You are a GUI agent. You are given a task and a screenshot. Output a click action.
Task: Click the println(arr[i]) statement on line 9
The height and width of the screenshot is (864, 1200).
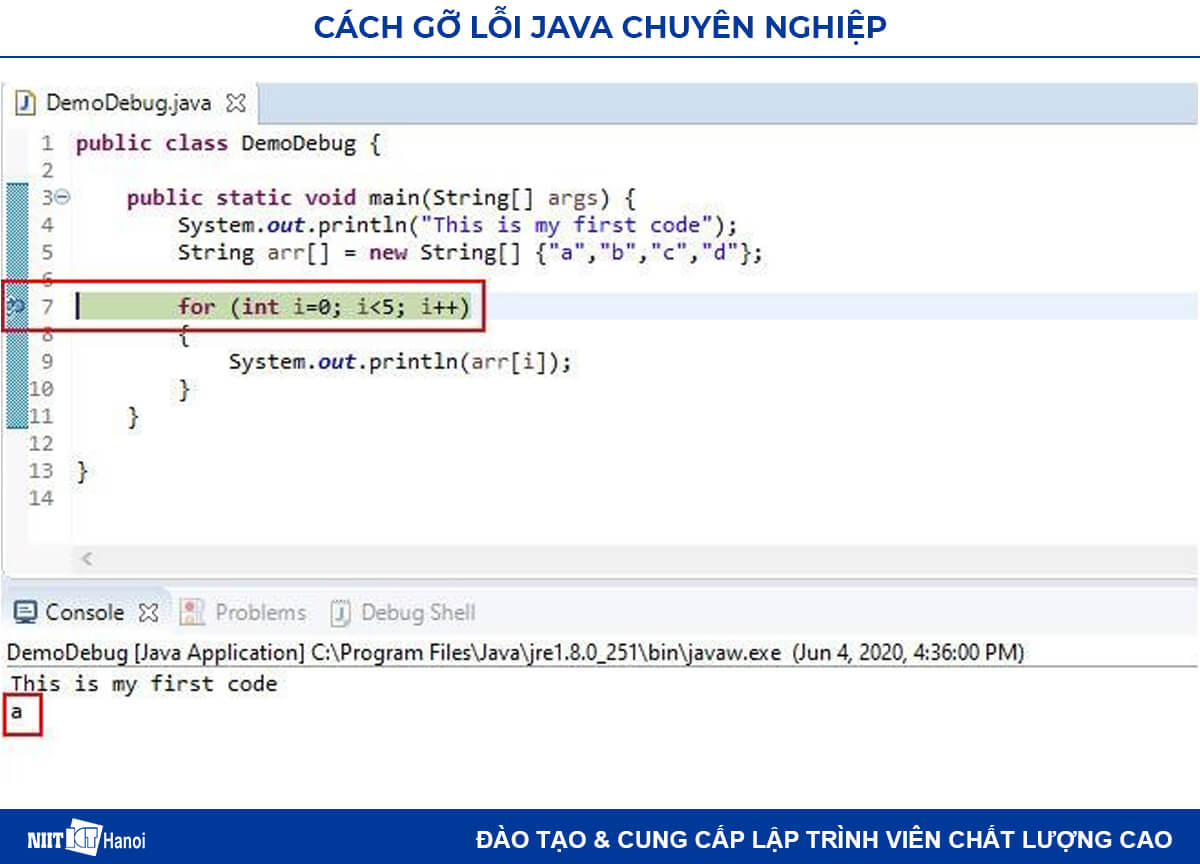point(400,361)
